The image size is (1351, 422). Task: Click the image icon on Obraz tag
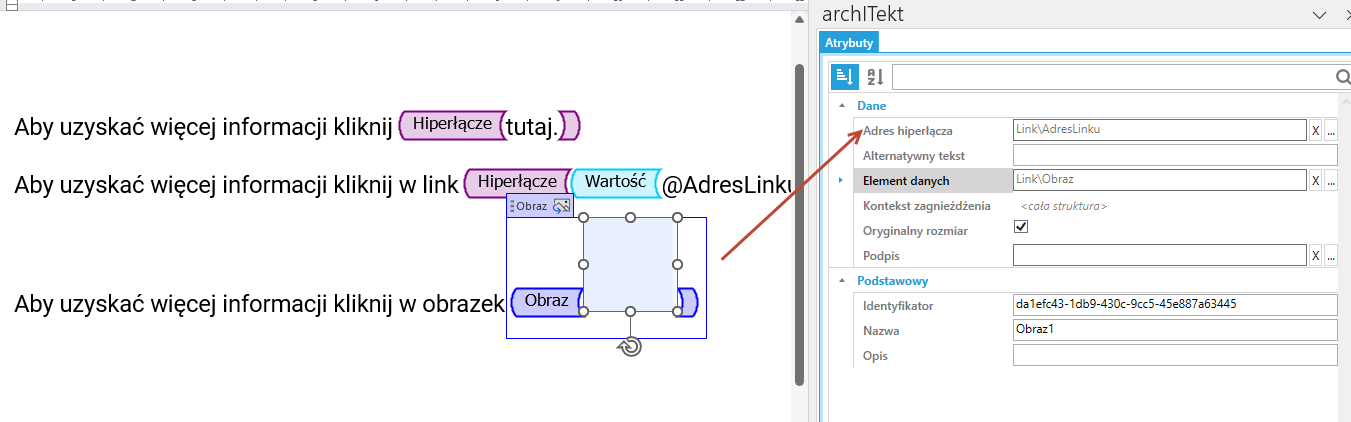click(x=561, y=205)
